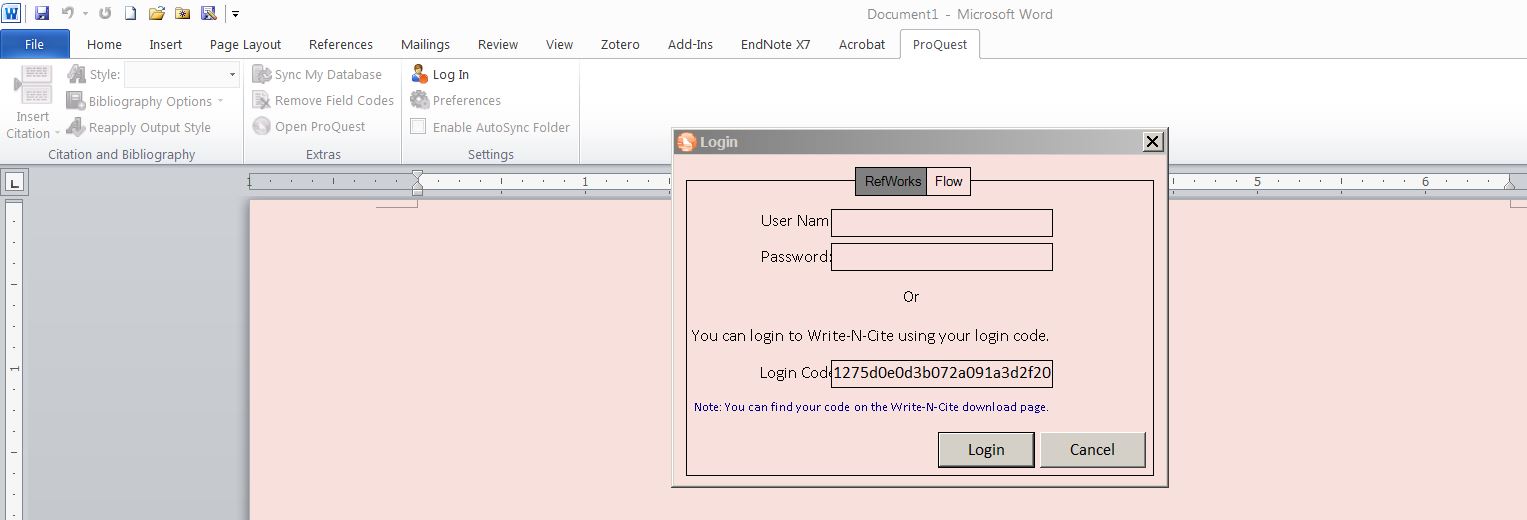
Task: Save the document using the floppy disk icon
Action: pos(42,13)
